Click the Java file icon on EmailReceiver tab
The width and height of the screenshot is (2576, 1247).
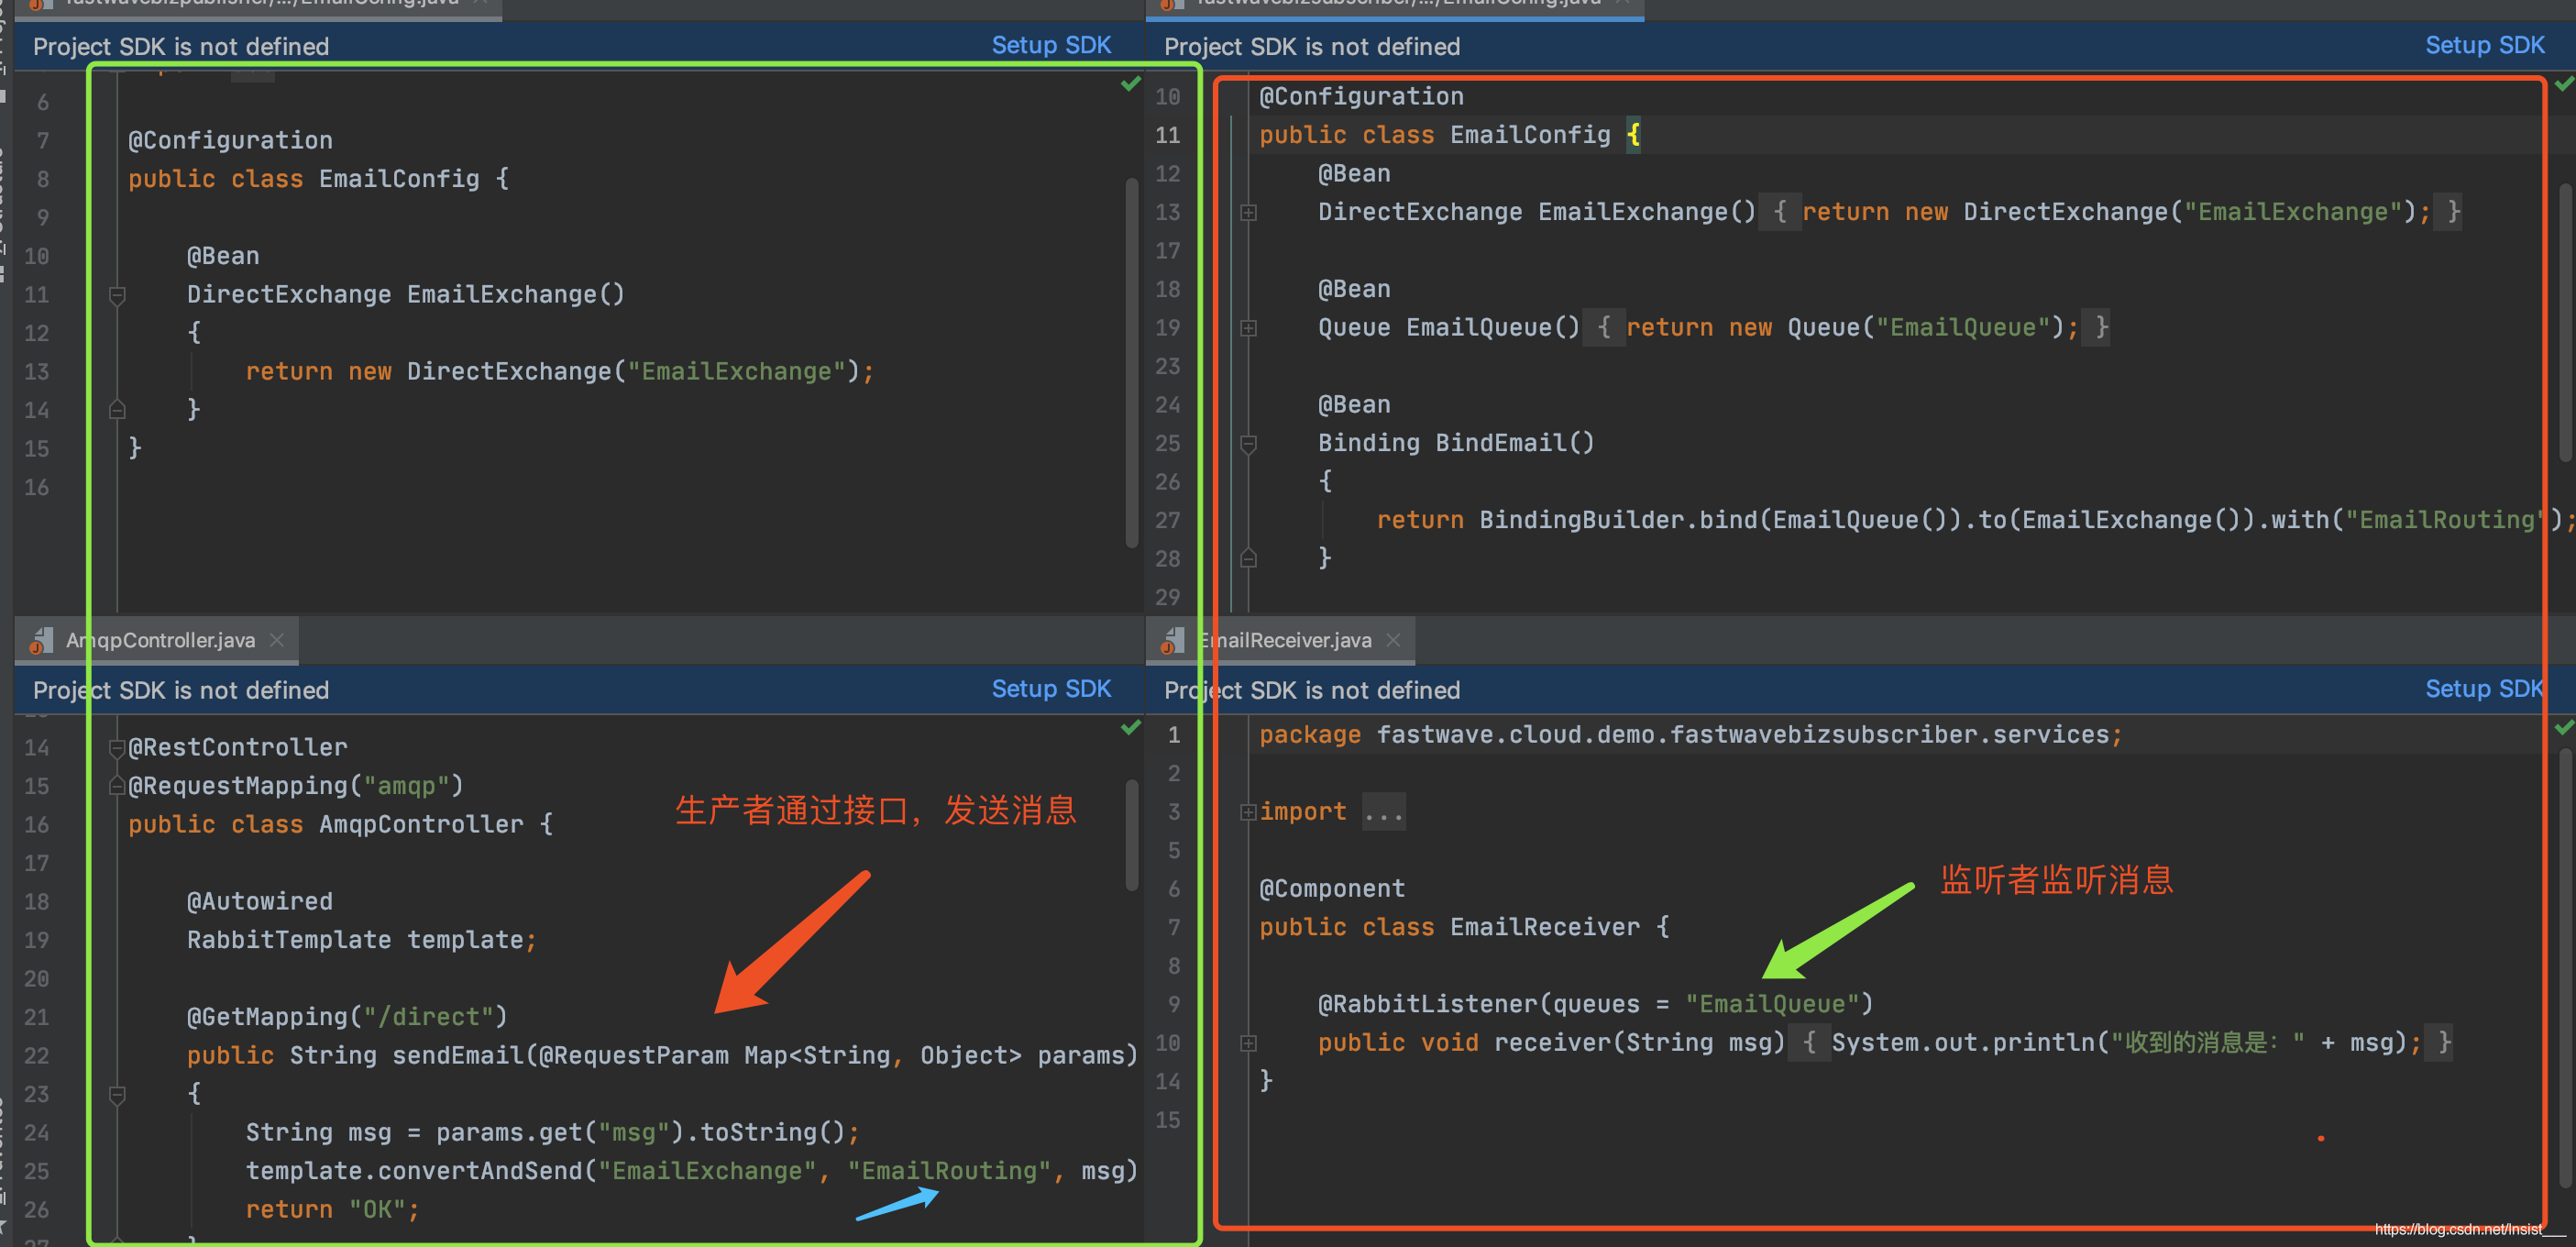click(1172, 640)
